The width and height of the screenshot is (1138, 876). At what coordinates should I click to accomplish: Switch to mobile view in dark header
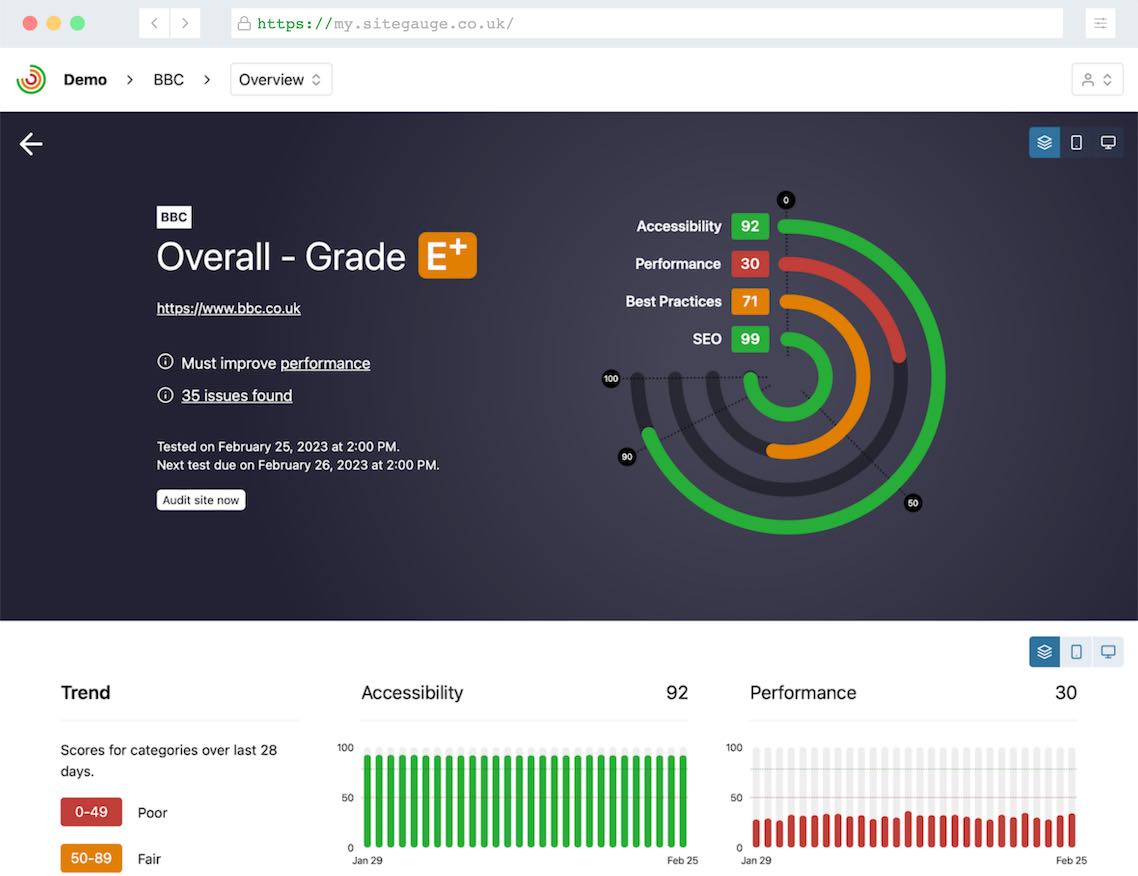(1076, 142)
